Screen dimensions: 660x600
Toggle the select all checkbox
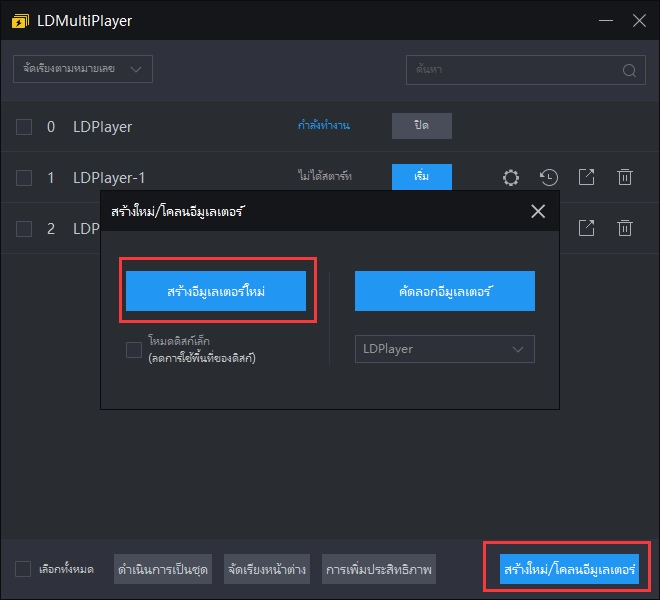tap(24, 569)
